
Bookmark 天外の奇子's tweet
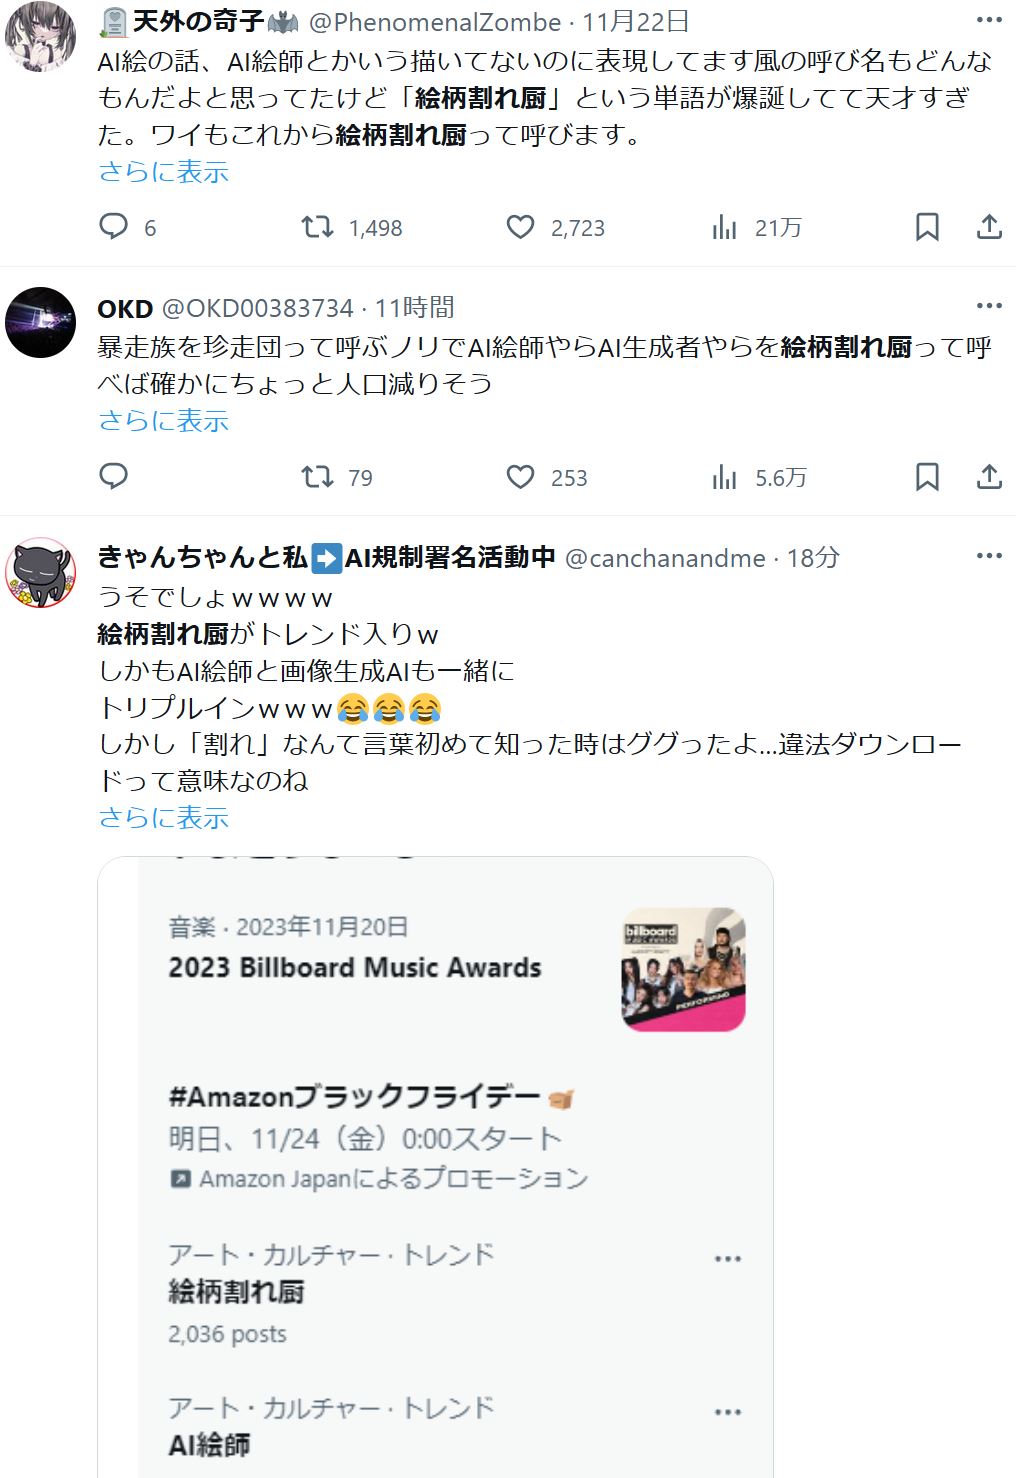pos(927,227)
